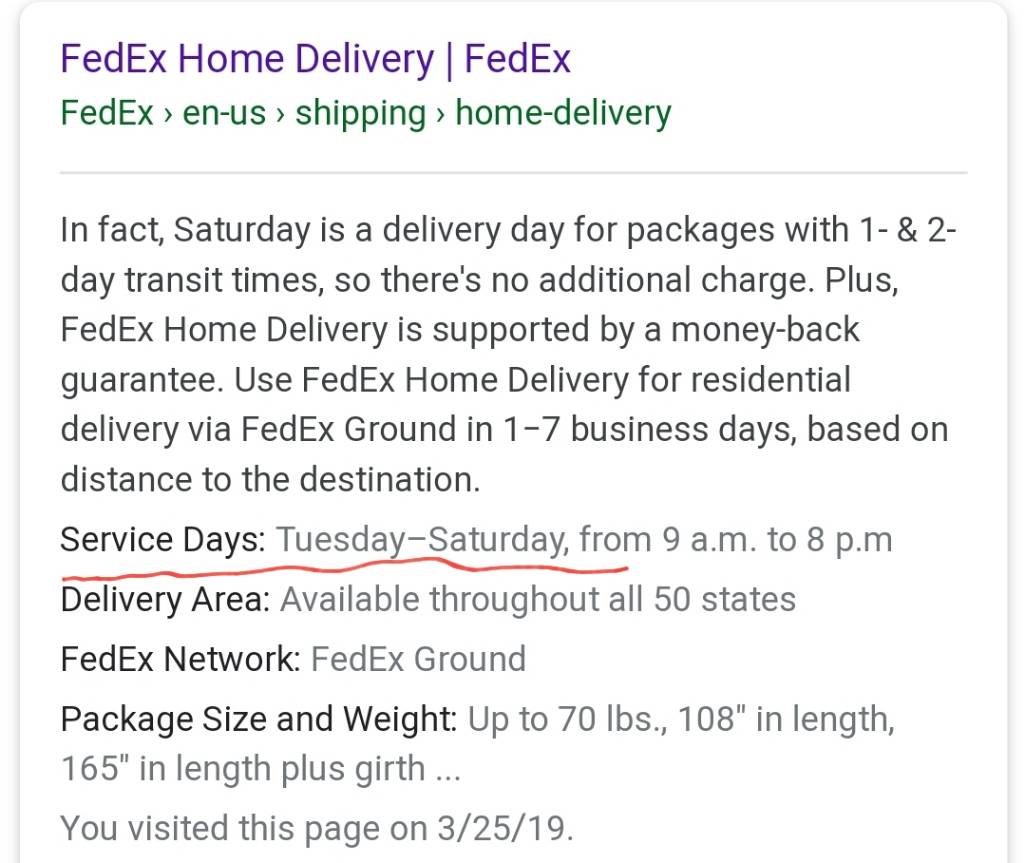Click the FedEx Network label

[x=180, y=659]
